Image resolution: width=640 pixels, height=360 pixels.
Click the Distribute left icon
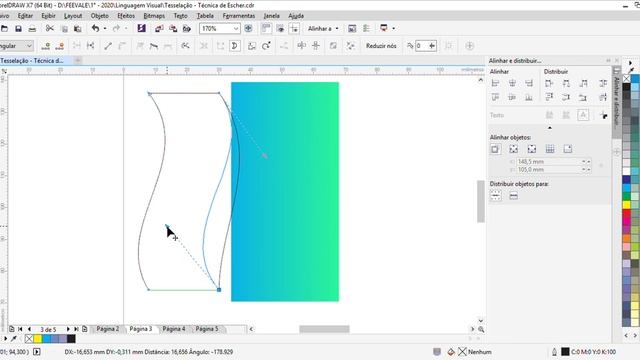coord(549,83)
